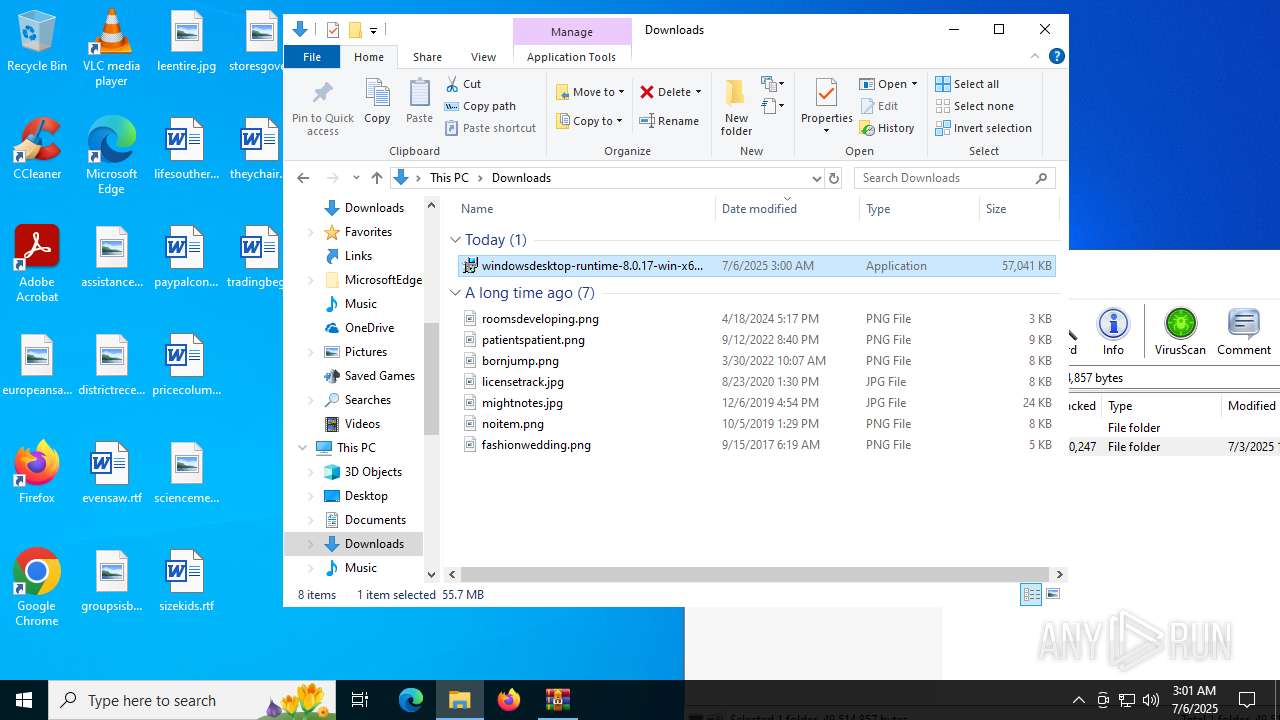The width and height of the screenshot is (1280, 720).
Task: Click the Edit command in Open group
Action: tap(879, 106)
